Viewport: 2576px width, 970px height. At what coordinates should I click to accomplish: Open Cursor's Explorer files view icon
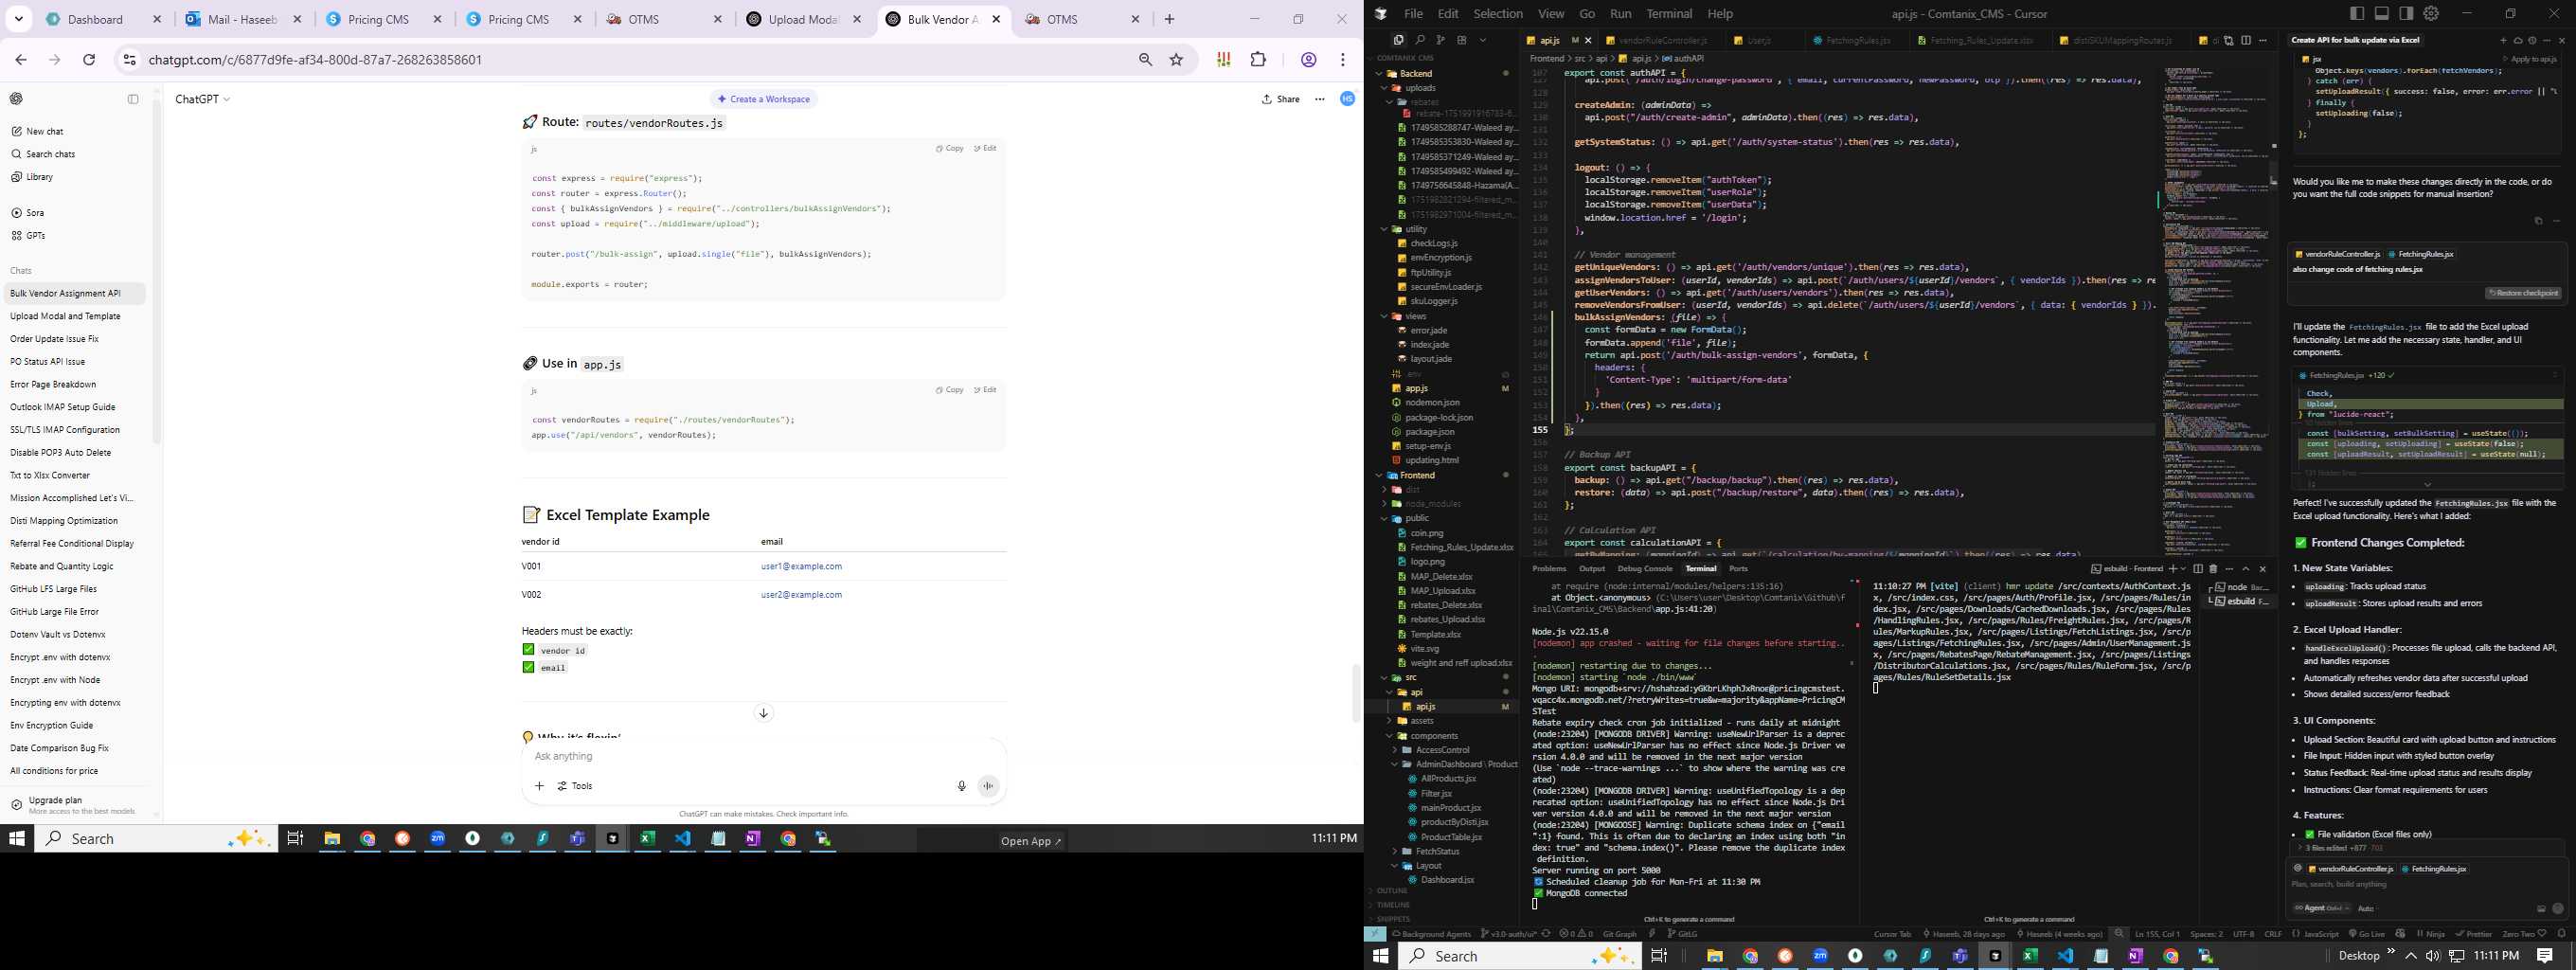click(1398, 40)
